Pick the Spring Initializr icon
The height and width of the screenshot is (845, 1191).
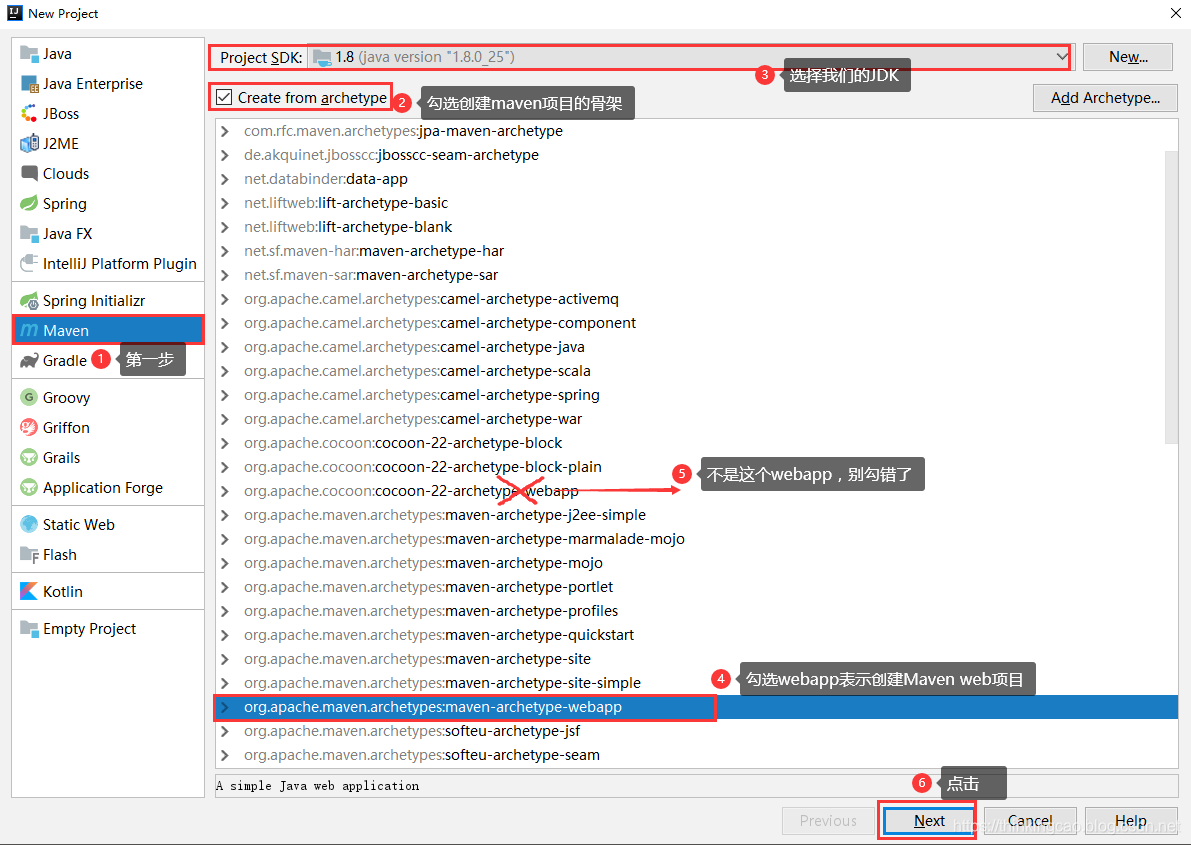pos(29,301)
